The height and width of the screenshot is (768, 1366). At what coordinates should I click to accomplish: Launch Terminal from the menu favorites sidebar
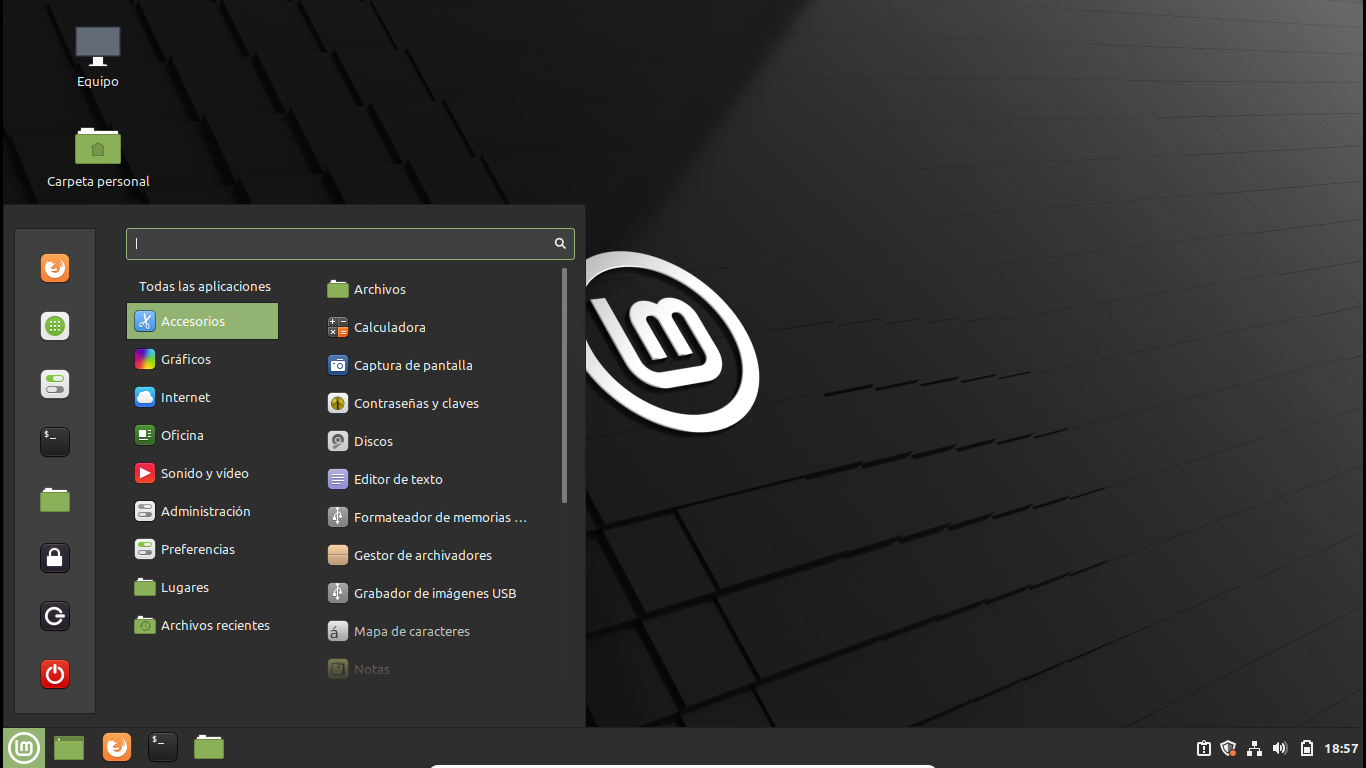click(55, 442)
